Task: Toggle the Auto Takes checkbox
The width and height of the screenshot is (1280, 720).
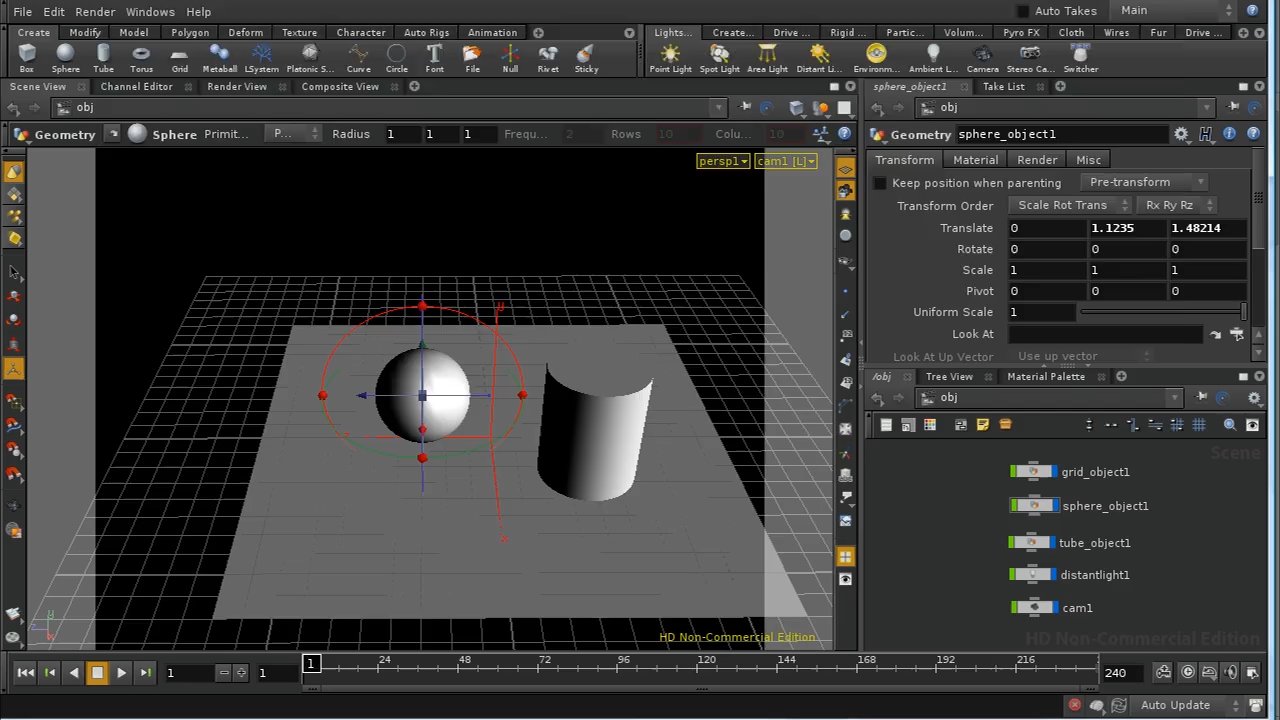Action: tap(1022, 11)
